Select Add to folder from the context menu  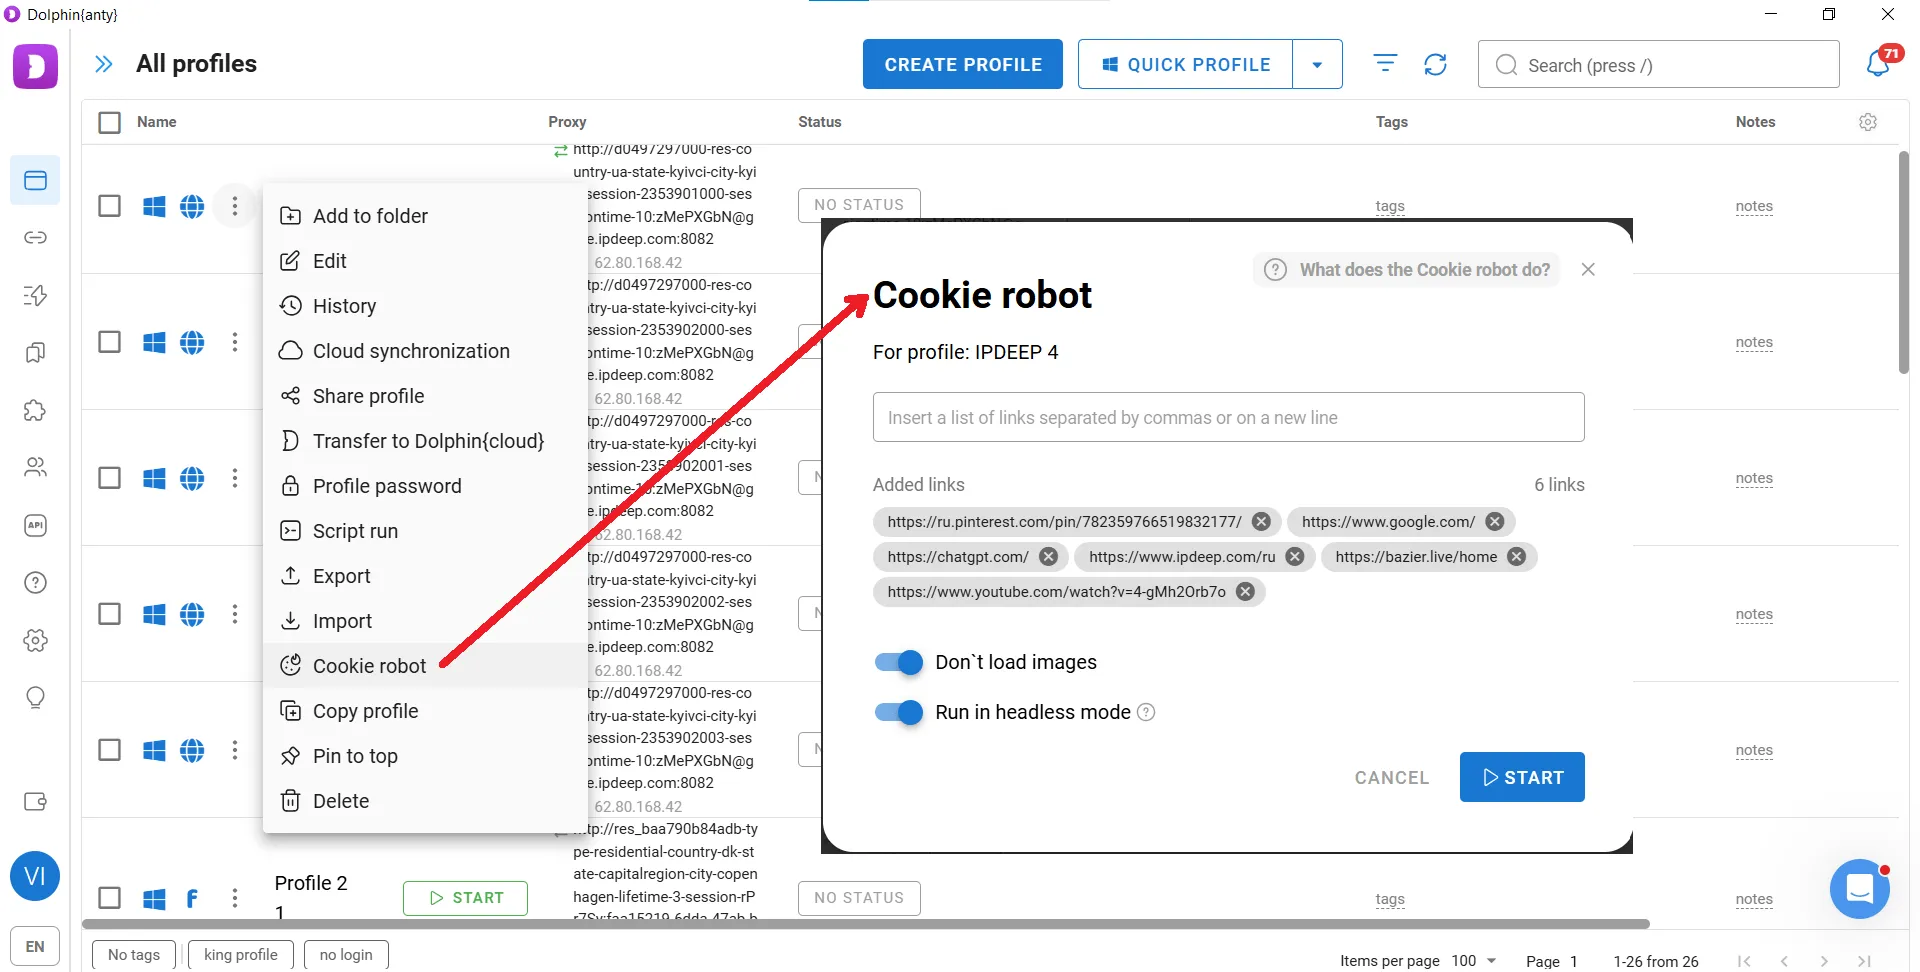[425, 216]
